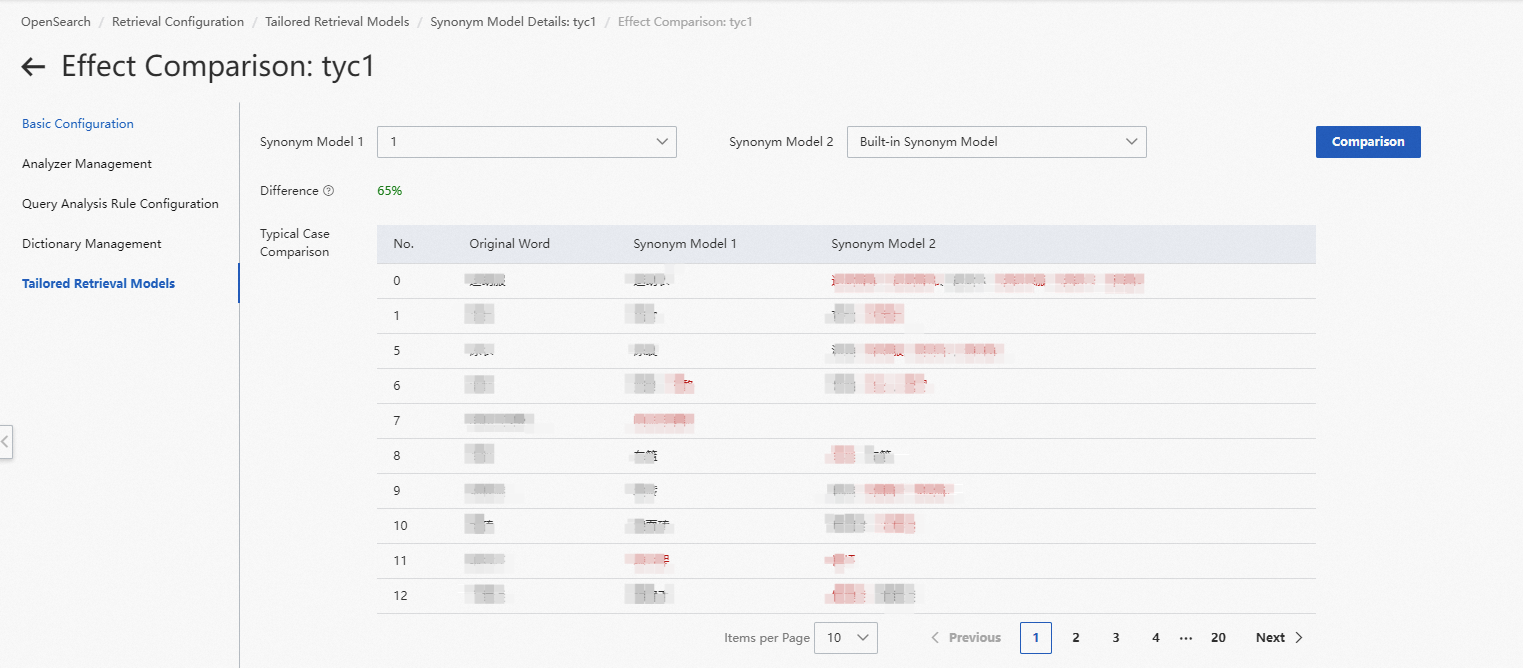The image size is (1523, 668).
Task: Click the OpenSearch breadcrumb link
Action: click(56, 22)
